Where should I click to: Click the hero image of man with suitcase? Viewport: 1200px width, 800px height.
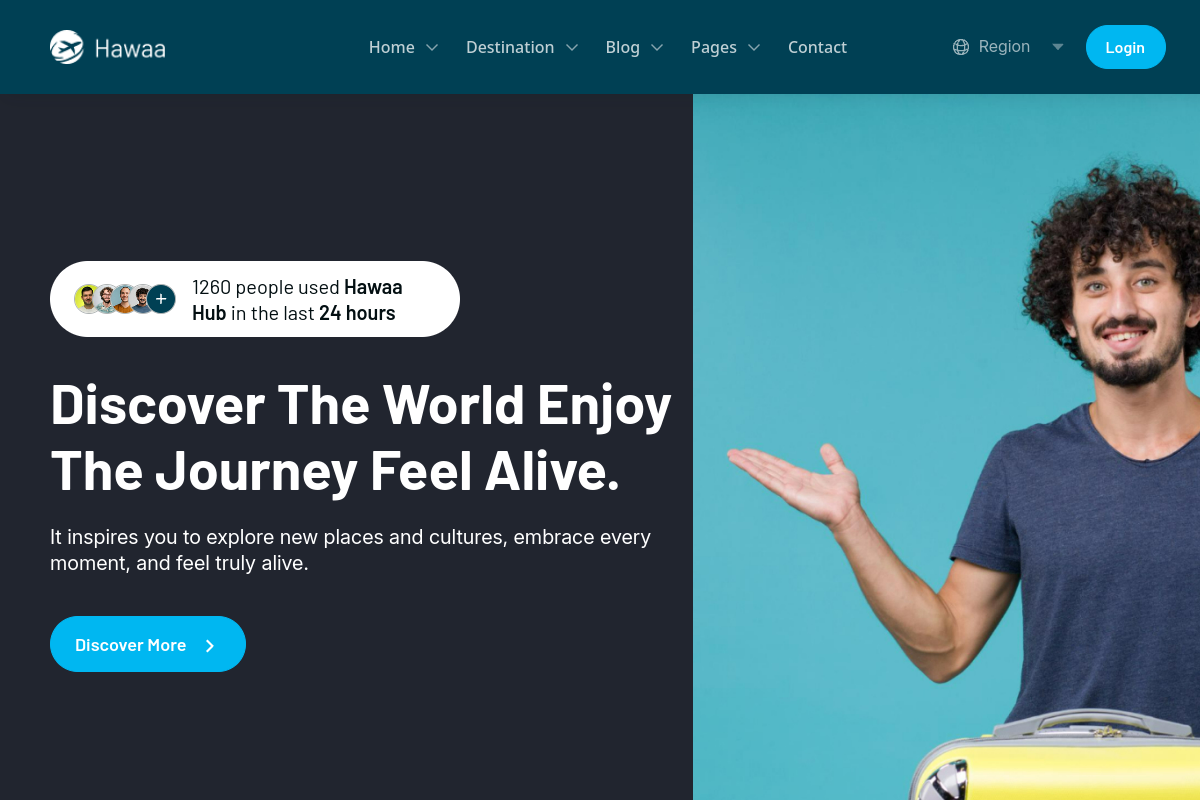[946, 447]
